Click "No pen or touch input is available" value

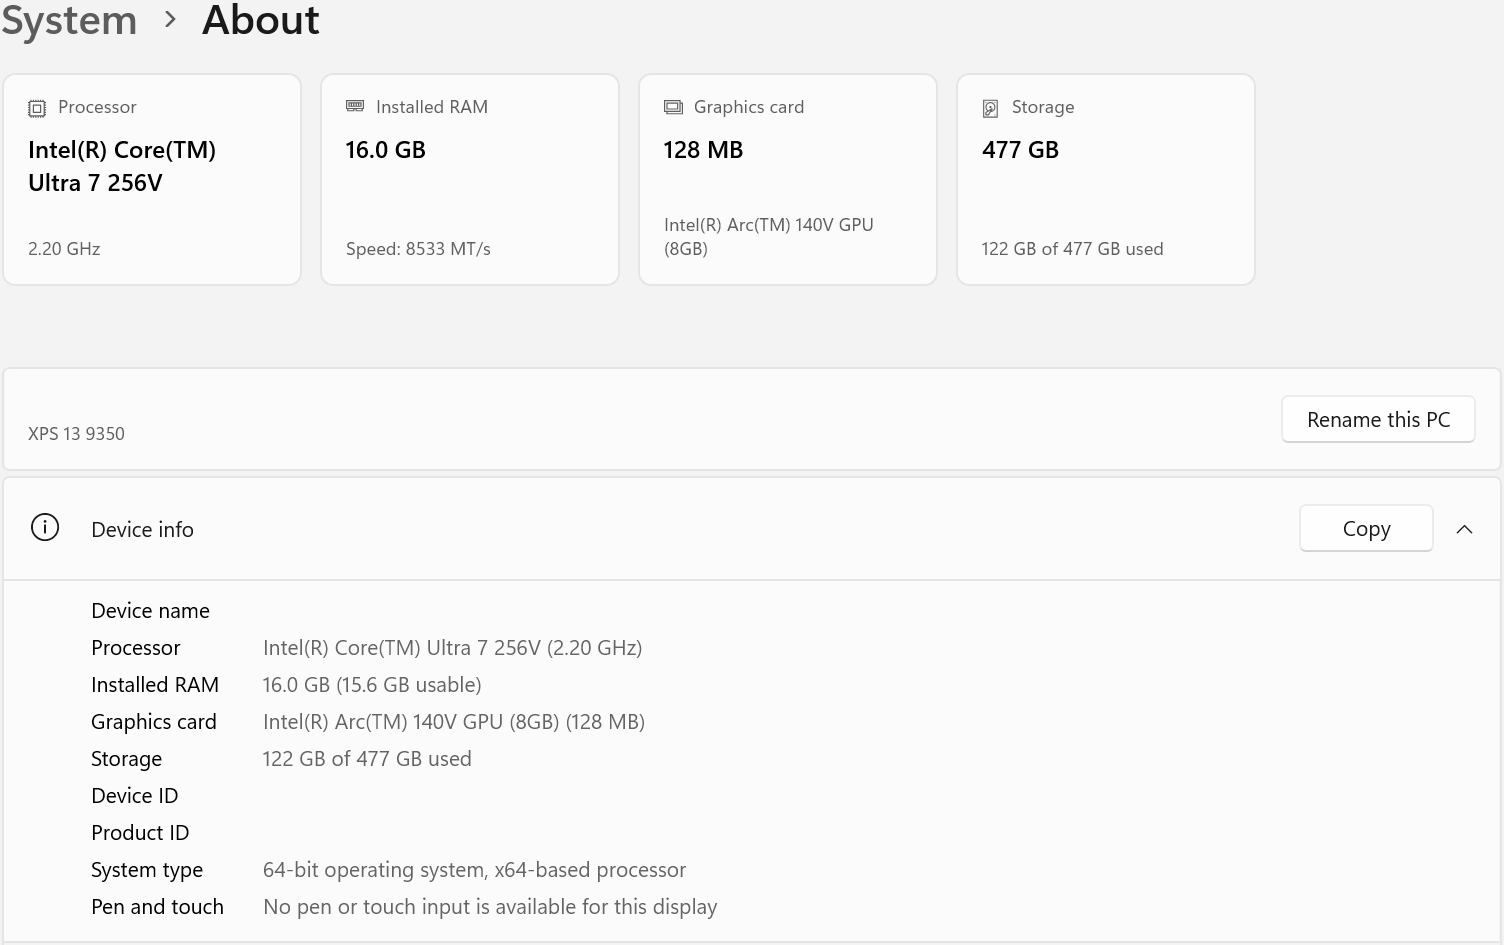click(x=490, y=907)
